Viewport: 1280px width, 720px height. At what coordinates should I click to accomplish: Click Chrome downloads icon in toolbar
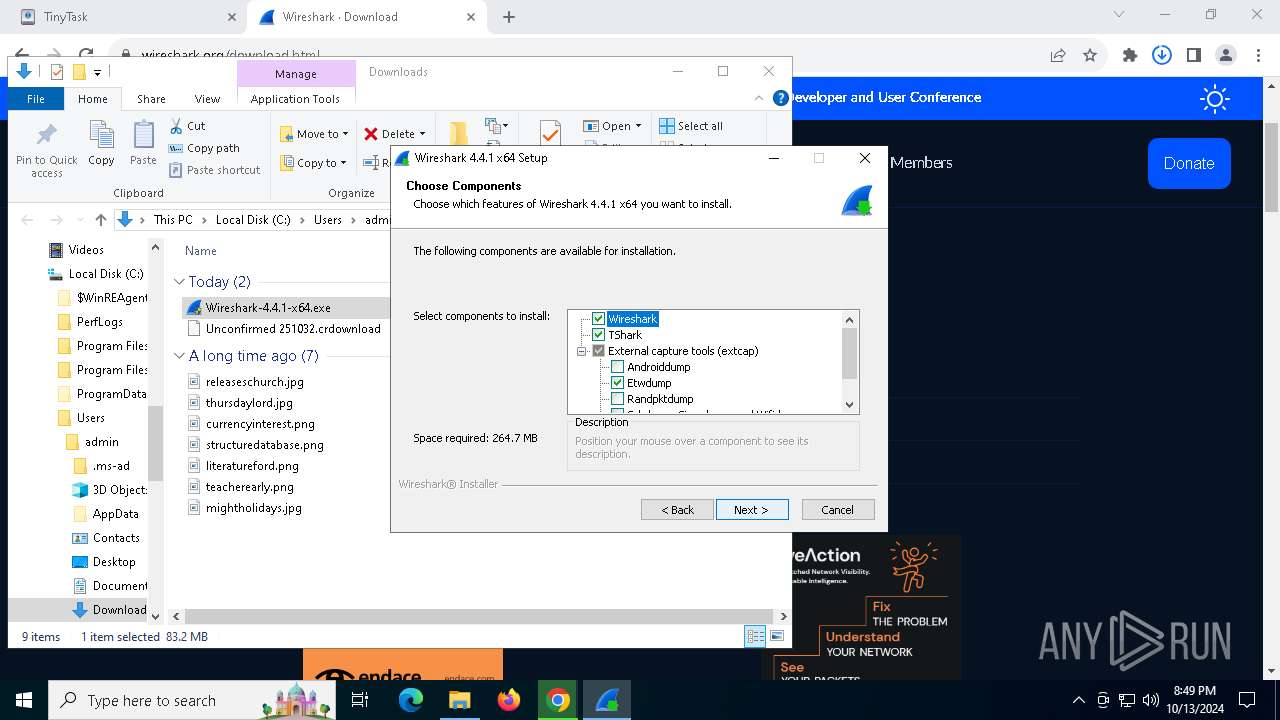pos(1162,56)
